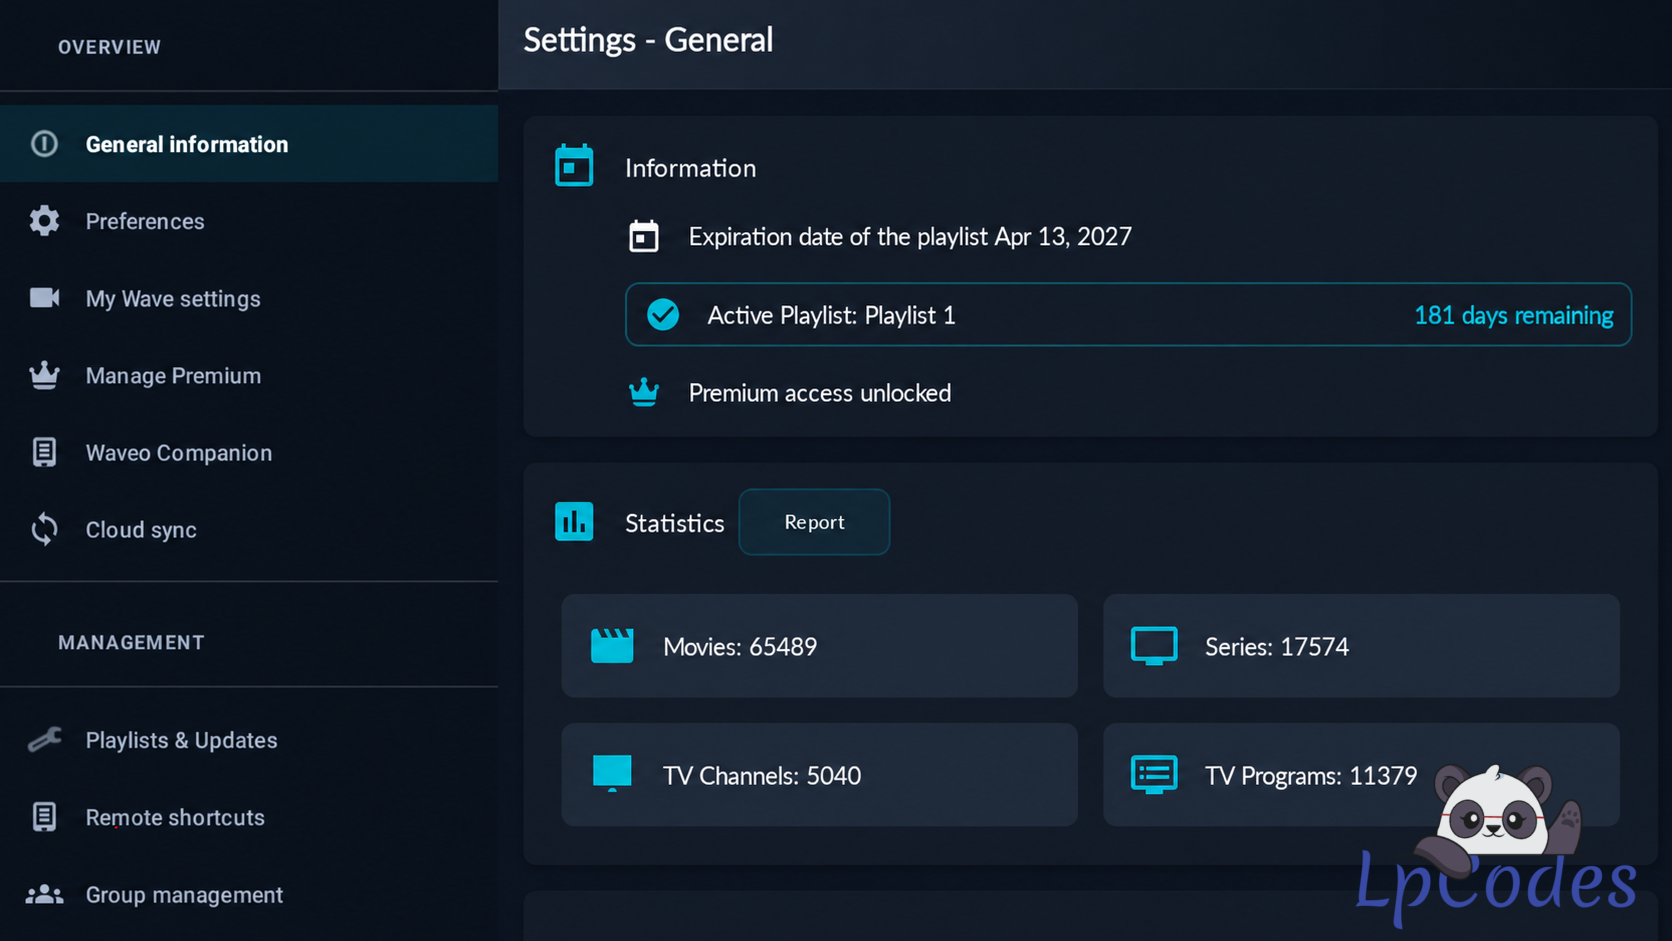Viewport: 1672px width, 941px height.
Task: Click the Playlists & Updates wrench icon
Action: point(44,739)
